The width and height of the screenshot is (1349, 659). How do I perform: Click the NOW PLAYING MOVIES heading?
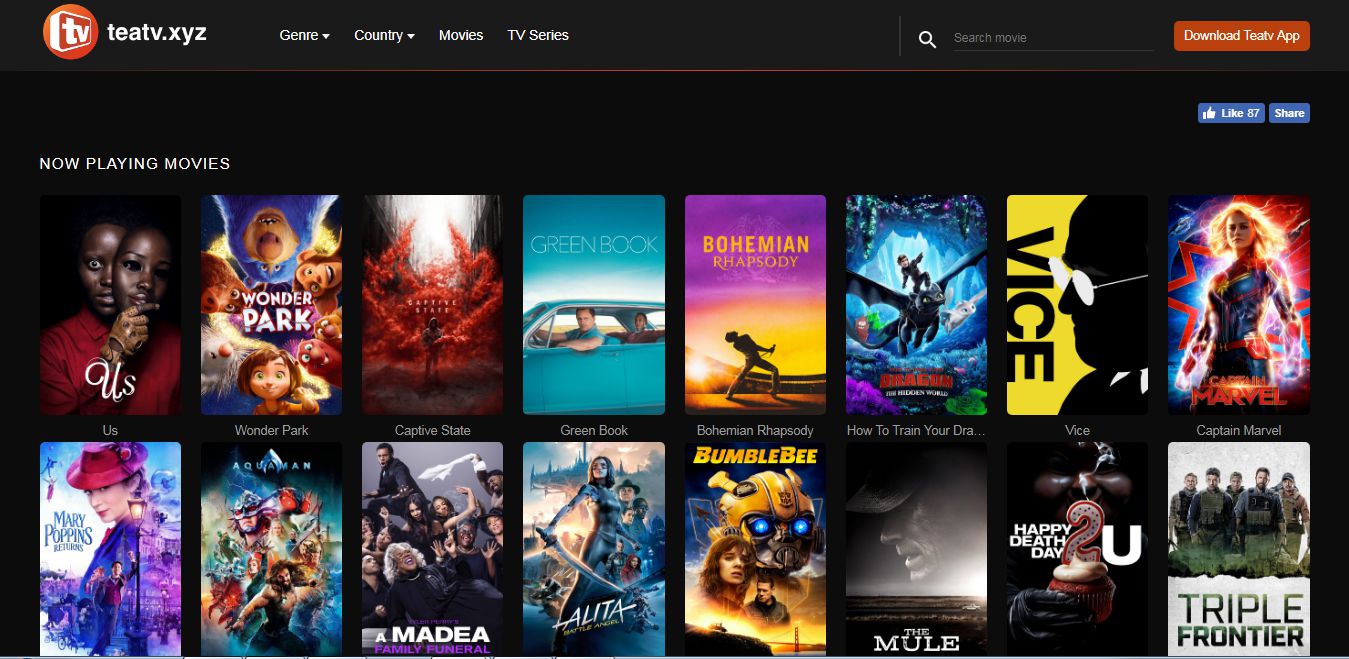tap(135, 163)
